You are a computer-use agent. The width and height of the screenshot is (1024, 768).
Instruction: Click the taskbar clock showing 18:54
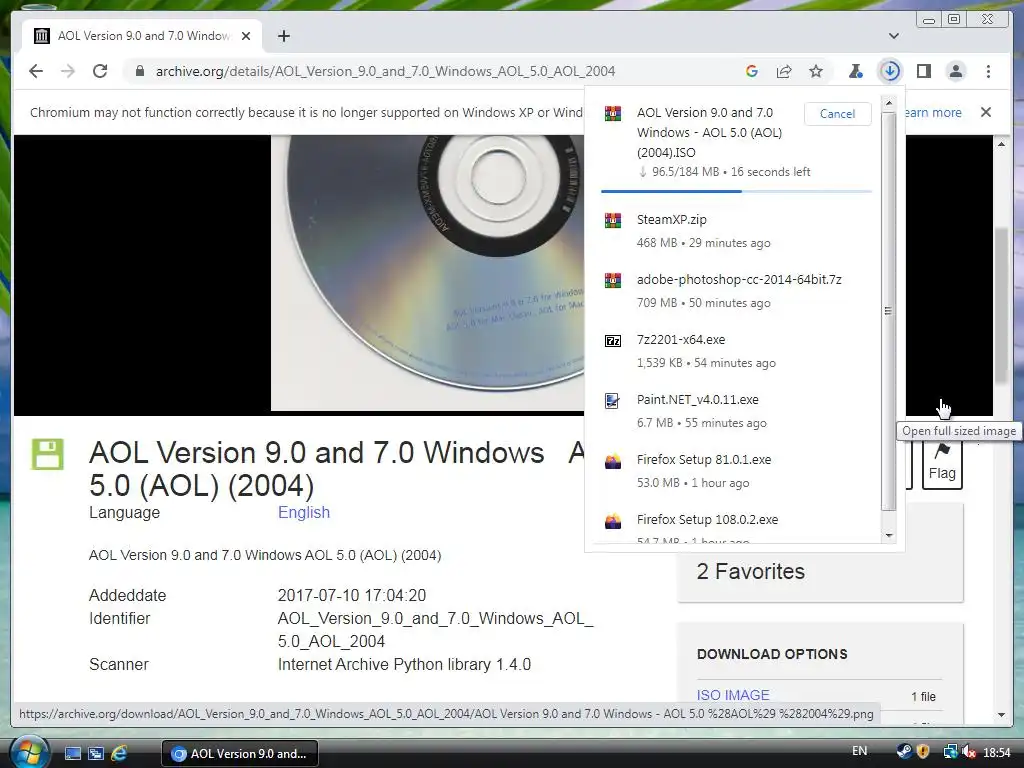click(x=997, y=752)
